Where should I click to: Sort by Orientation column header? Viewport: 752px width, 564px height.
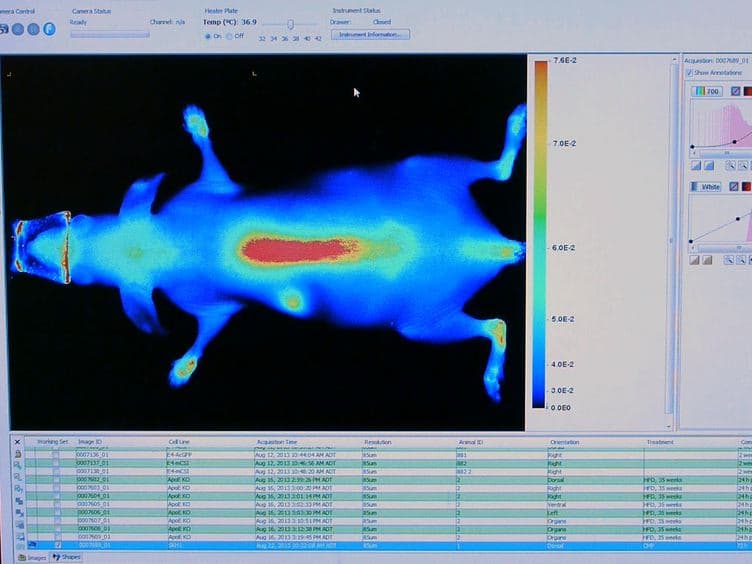[564, 442]
